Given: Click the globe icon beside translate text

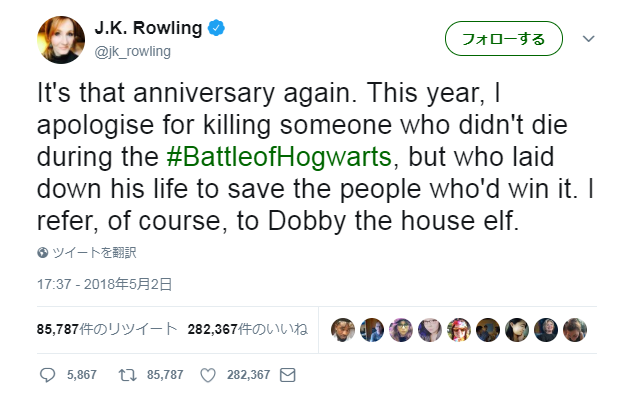Looking at the screenshot, I should pos(43,252).
